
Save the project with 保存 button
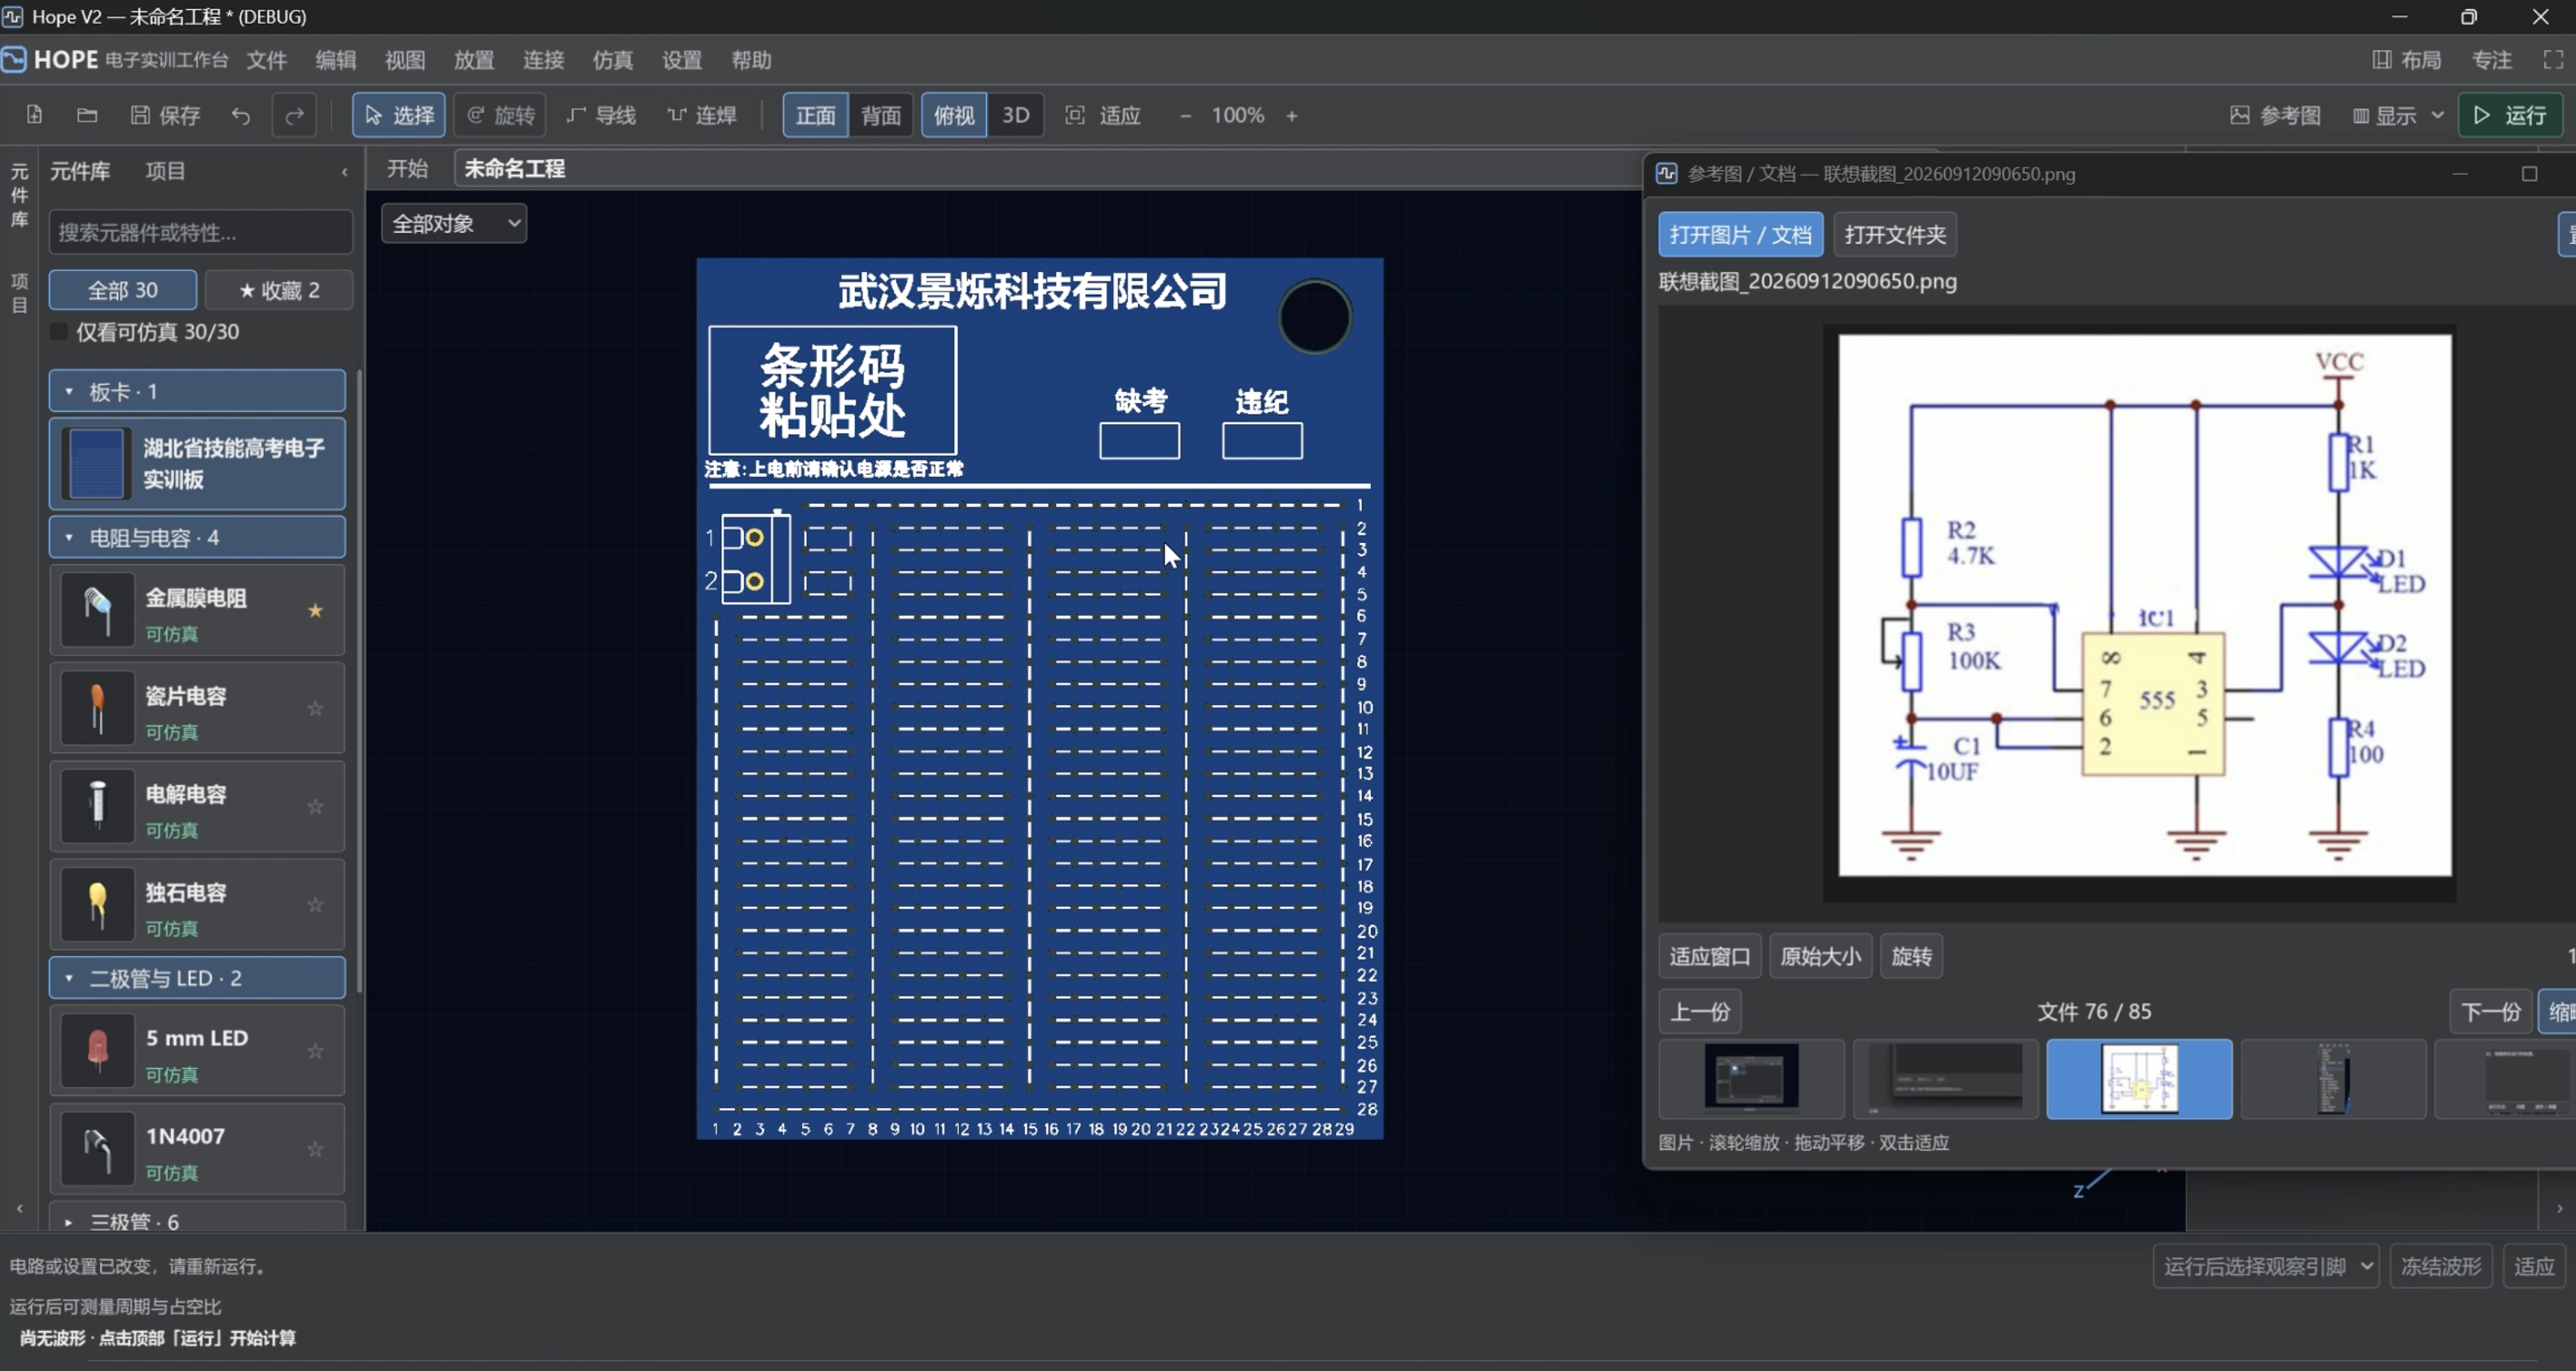166,115
